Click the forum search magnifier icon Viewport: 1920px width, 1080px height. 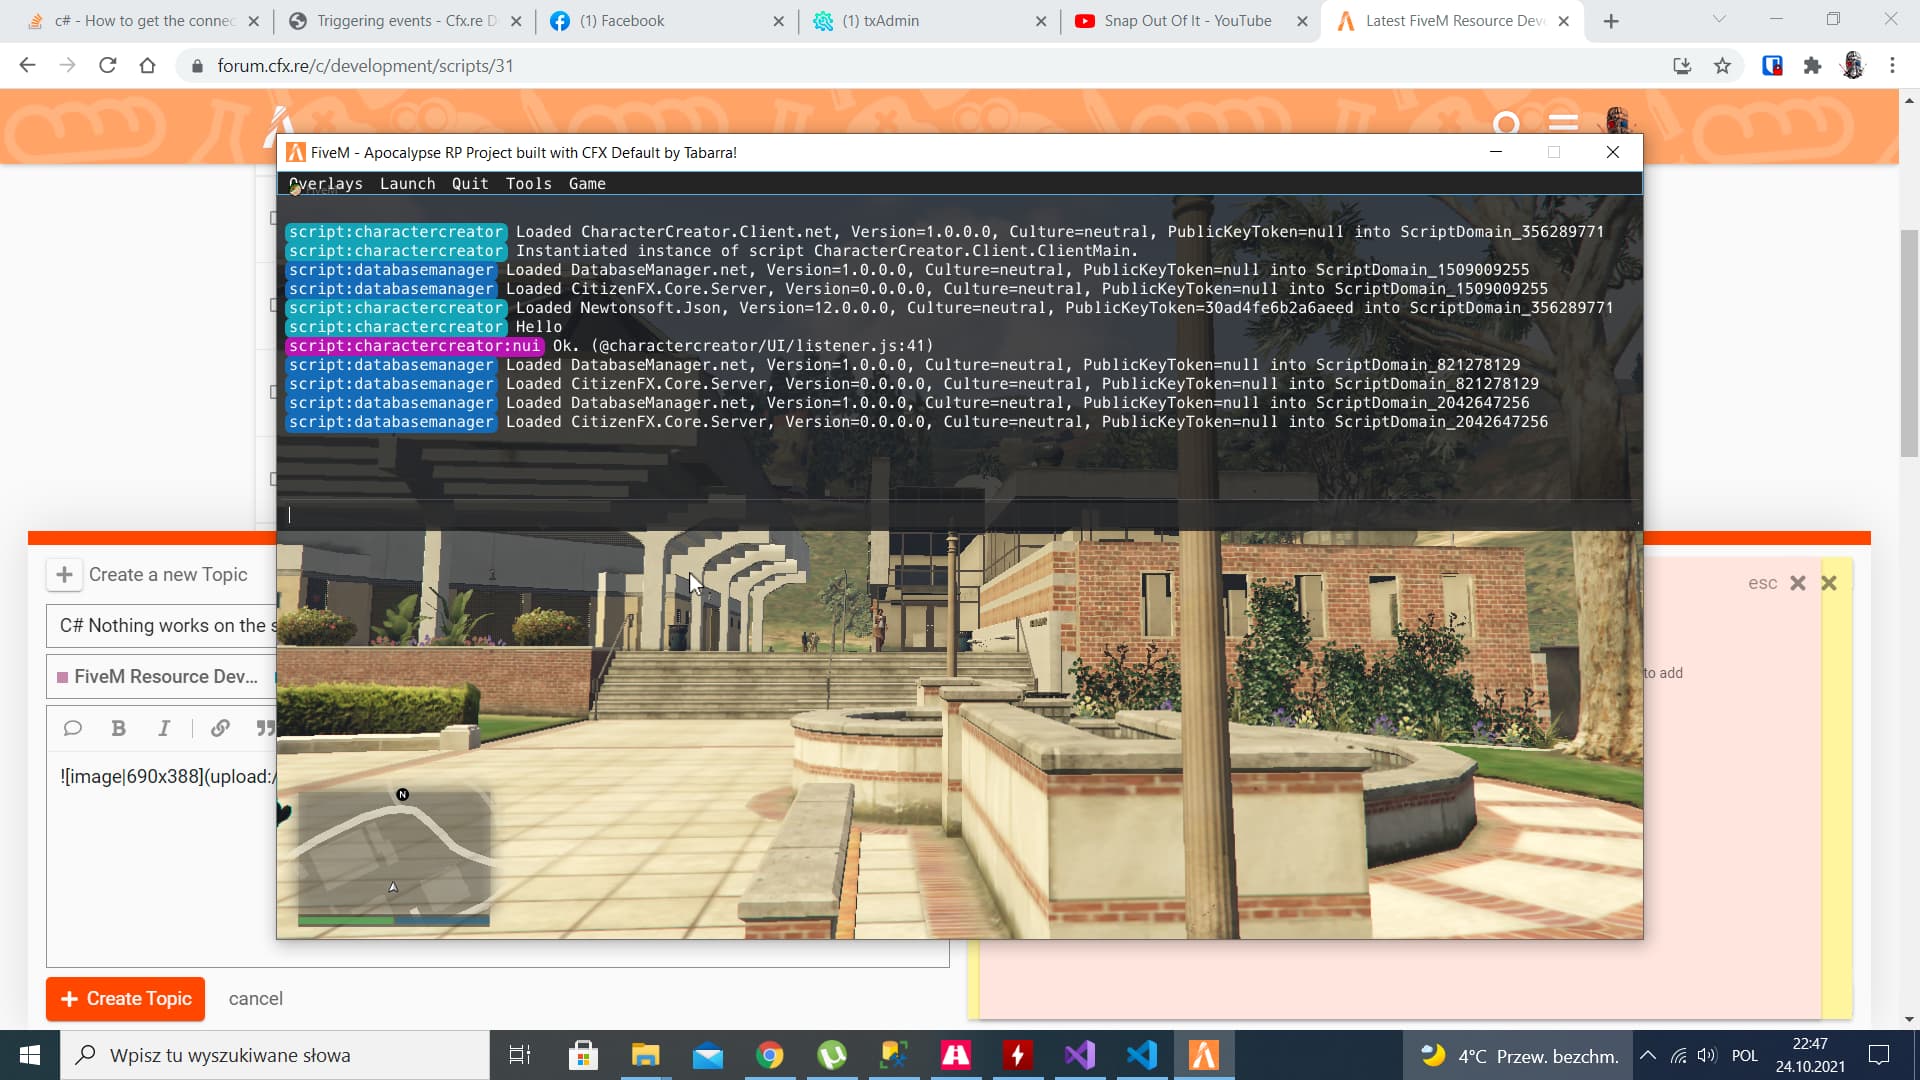[x=1506, y=124]
